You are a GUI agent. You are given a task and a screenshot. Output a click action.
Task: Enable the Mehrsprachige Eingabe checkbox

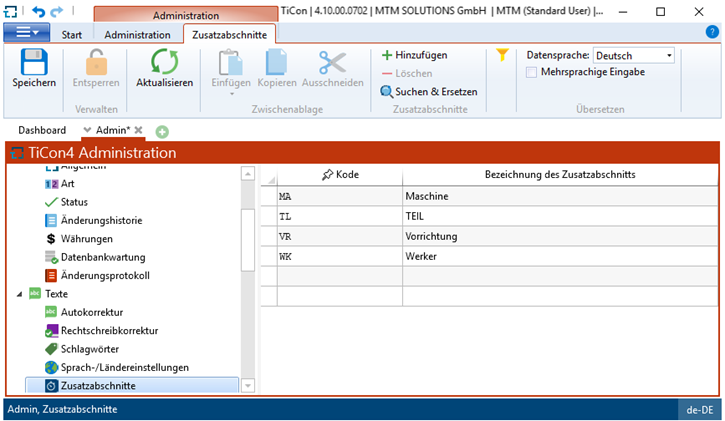531,73
